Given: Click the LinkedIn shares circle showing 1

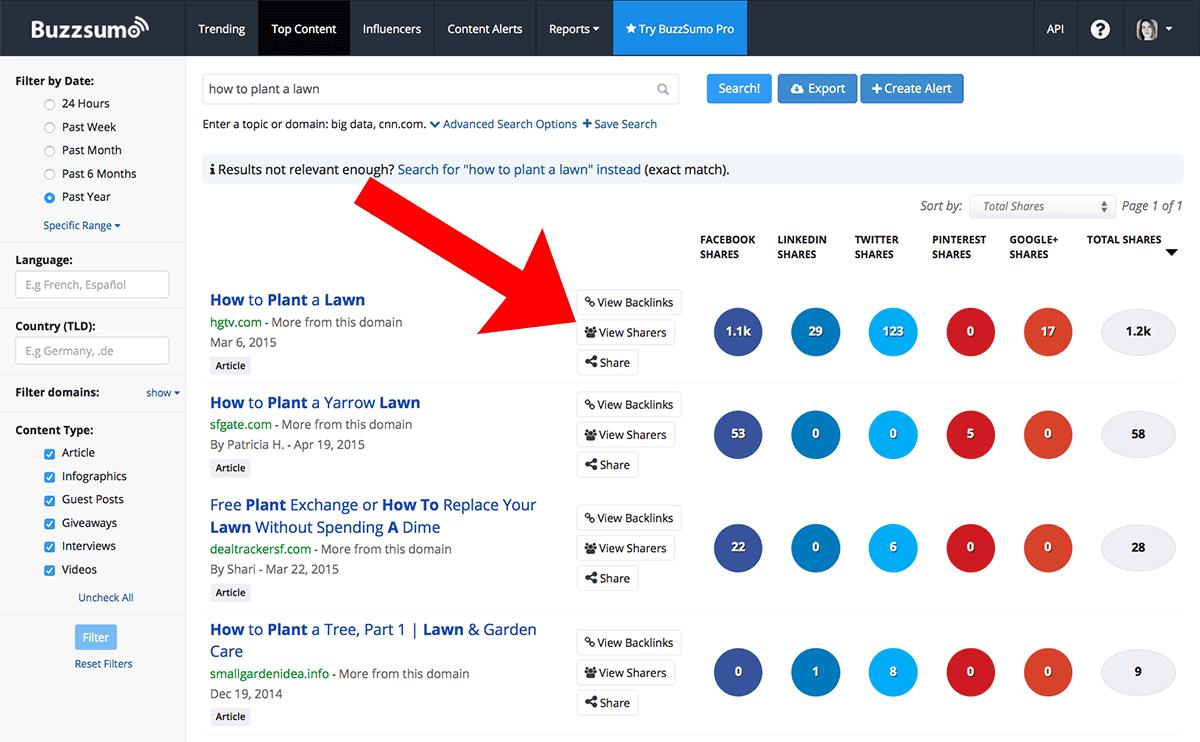Looking at the screenshot, I should coord(815,672).
